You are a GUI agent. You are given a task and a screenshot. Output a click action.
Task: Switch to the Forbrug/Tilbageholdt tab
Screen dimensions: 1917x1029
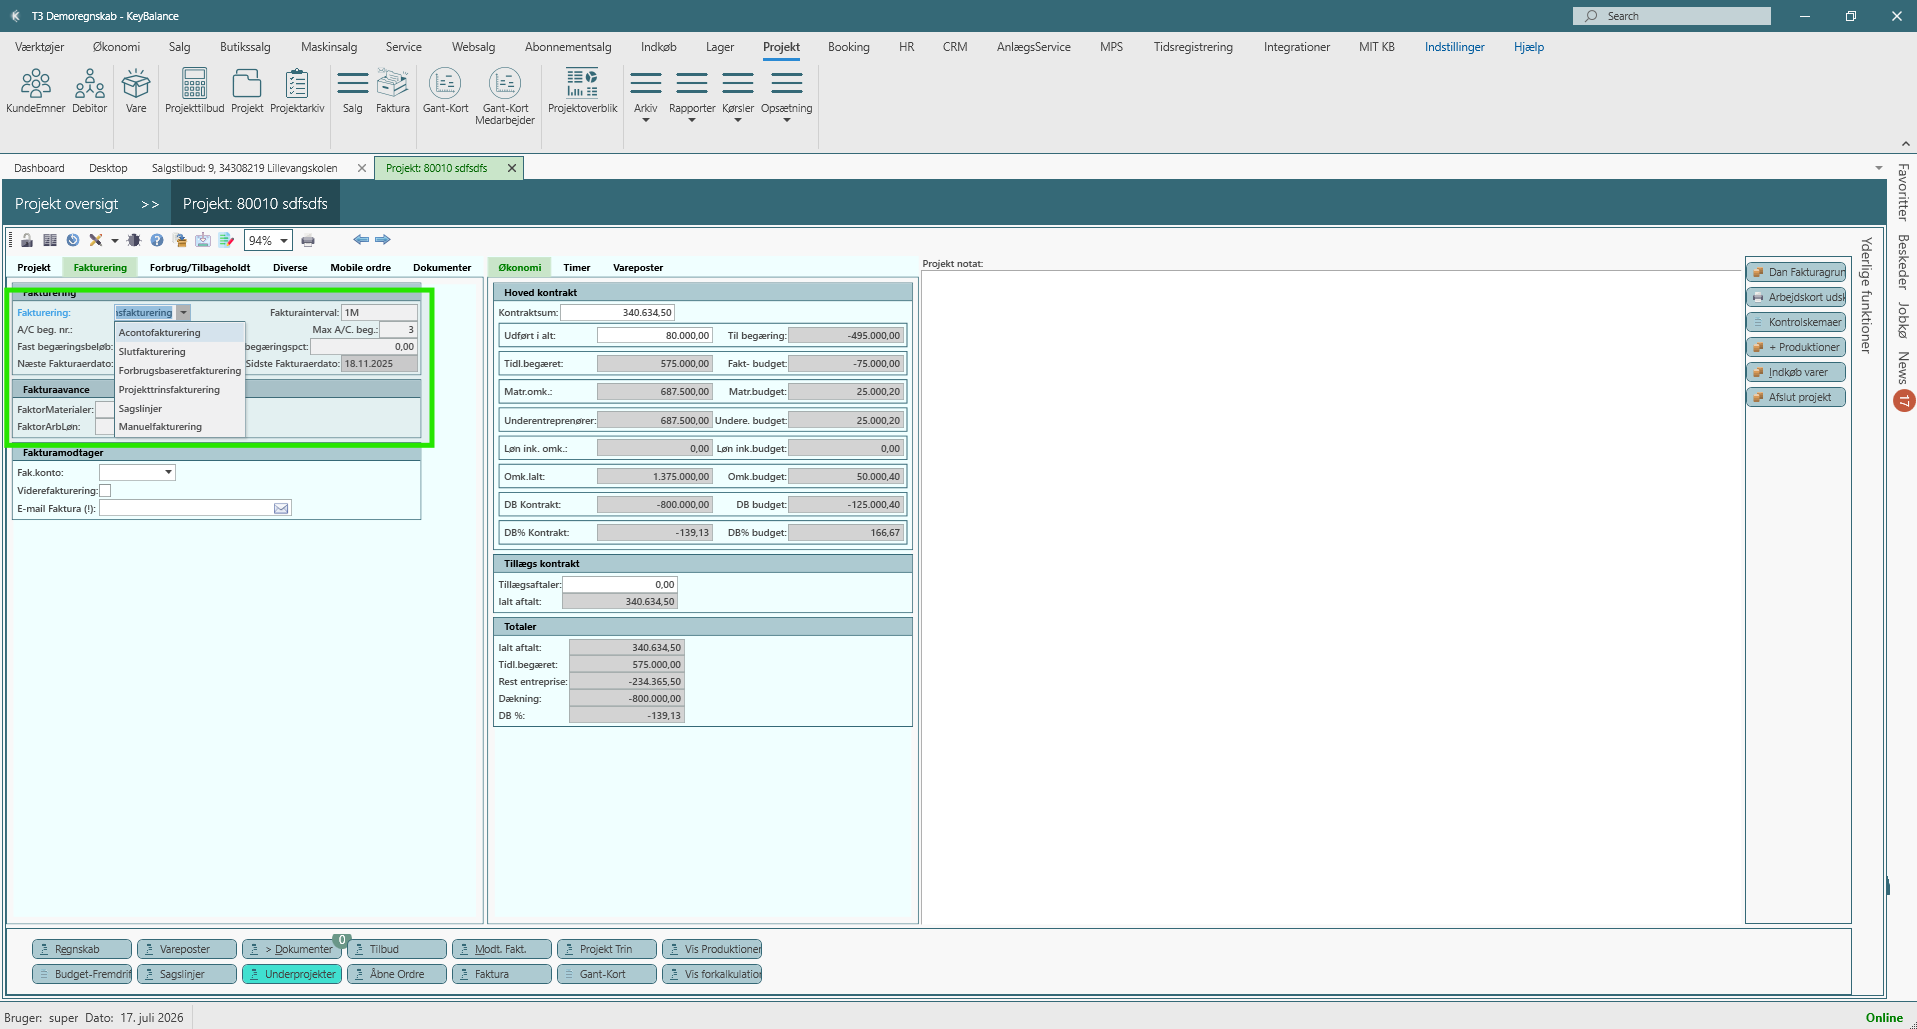[x=200, y=268]
